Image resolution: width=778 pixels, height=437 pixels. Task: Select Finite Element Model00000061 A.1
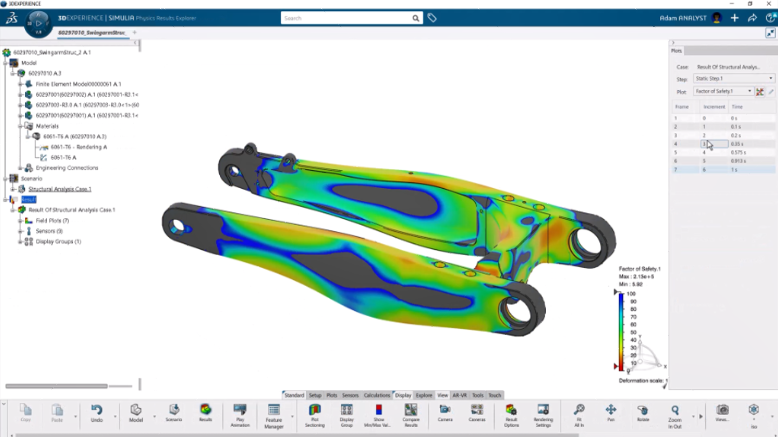coord(78,84)
